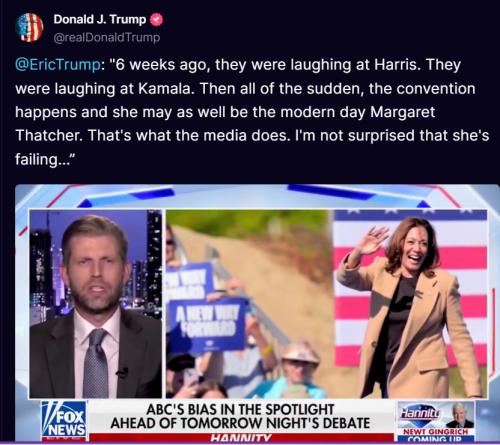Click the red HANNITY ticker bar
The width and height of the screenshot is (500, 445).
coord(241,437)
